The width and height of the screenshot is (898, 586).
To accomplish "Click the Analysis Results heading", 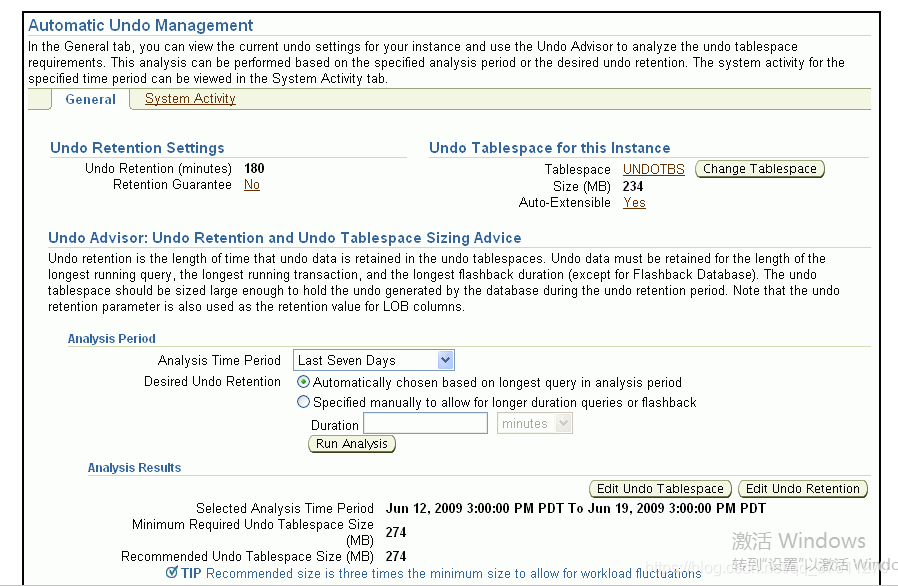I will (135, 468).
